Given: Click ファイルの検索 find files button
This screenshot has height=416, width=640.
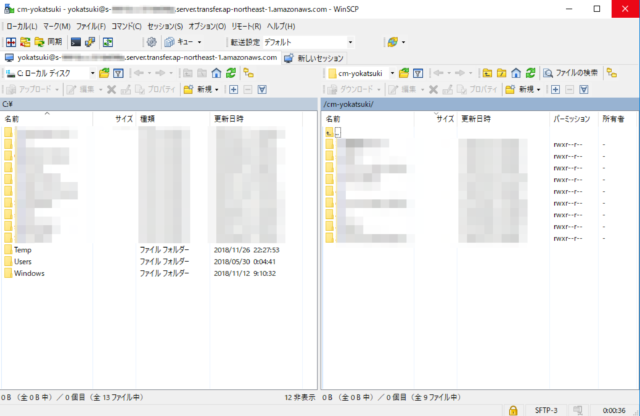Looking at the screenshot, I should click(x=571, y=73).
